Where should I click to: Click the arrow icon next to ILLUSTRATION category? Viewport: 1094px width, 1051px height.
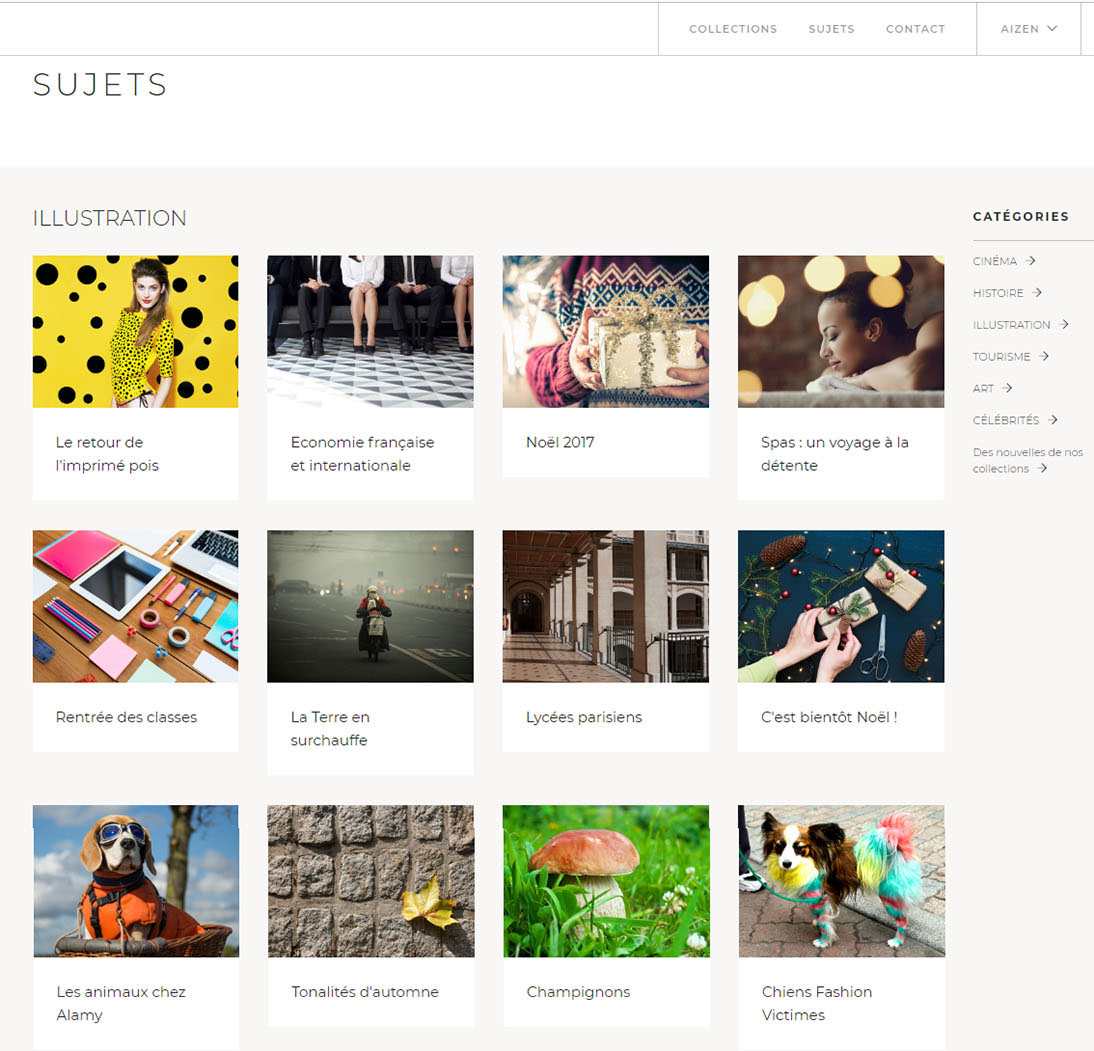click(1063, 325)
